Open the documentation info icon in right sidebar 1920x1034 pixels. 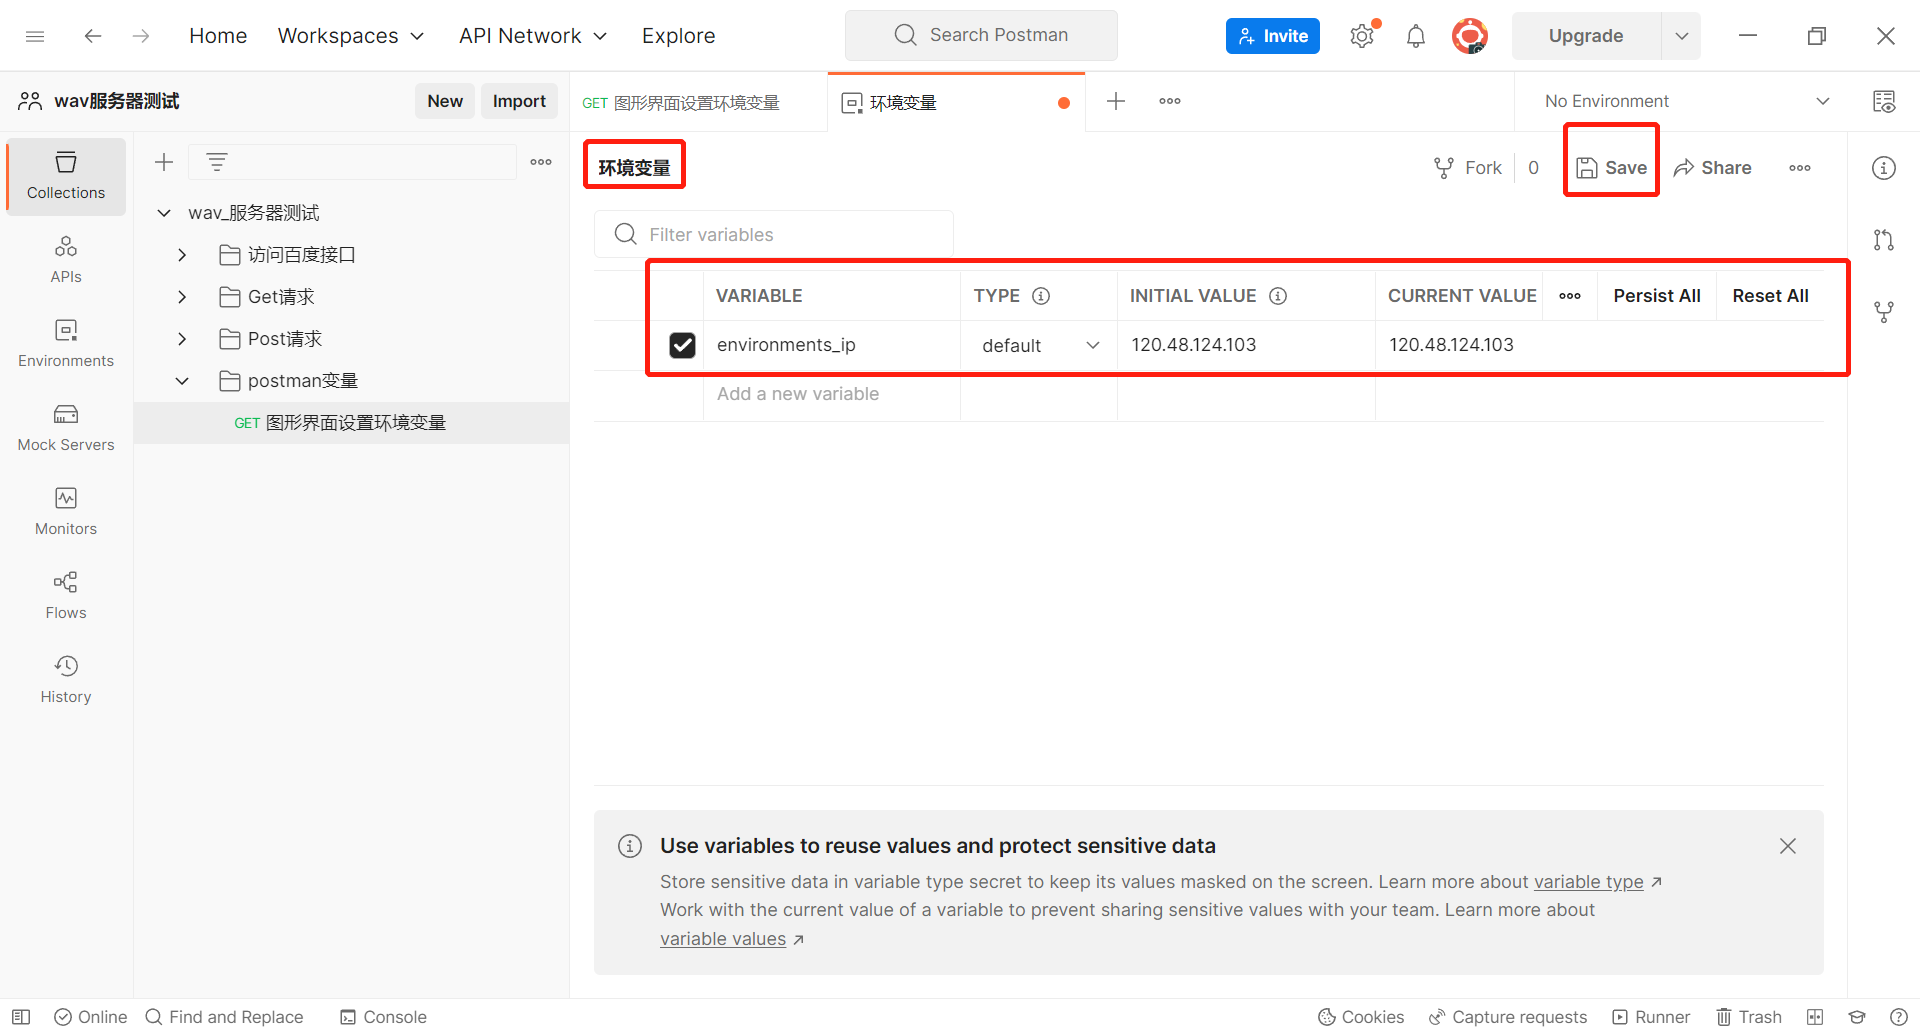point(1884,168)
